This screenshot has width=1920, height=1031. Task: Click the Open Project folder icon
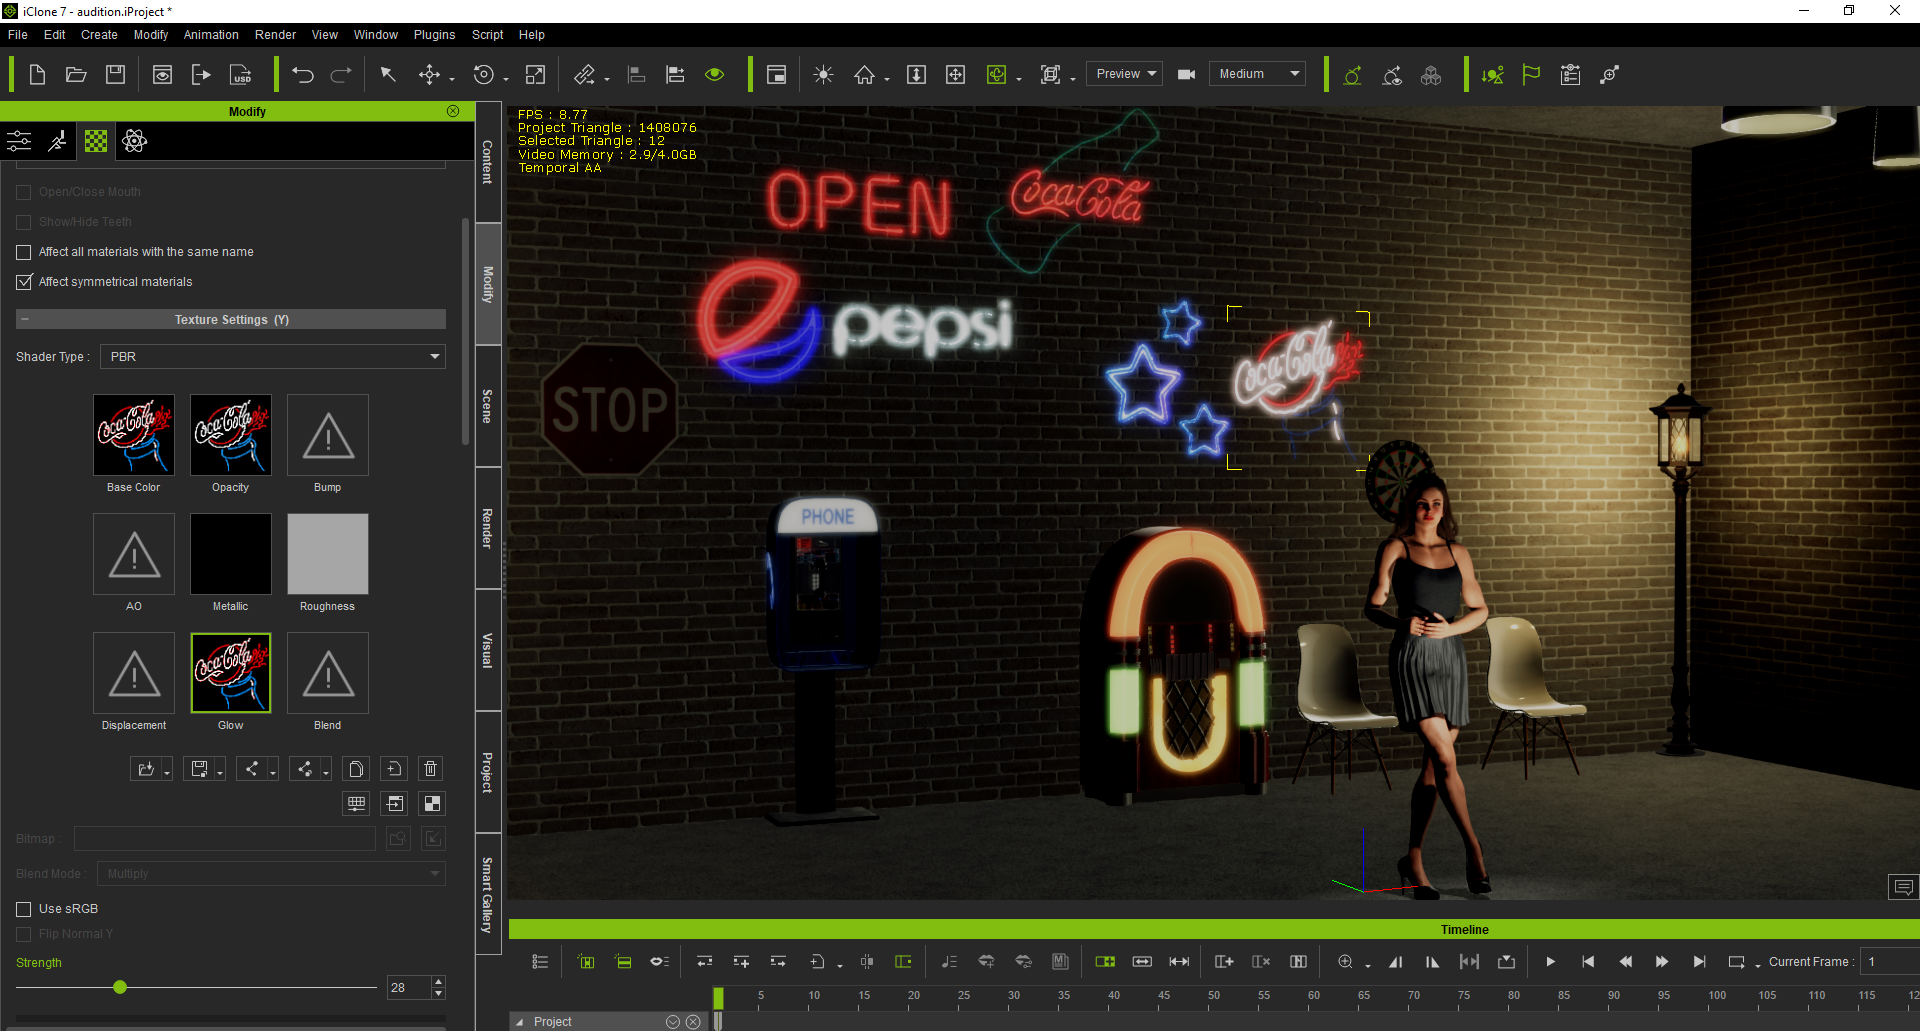pos(76,75)
